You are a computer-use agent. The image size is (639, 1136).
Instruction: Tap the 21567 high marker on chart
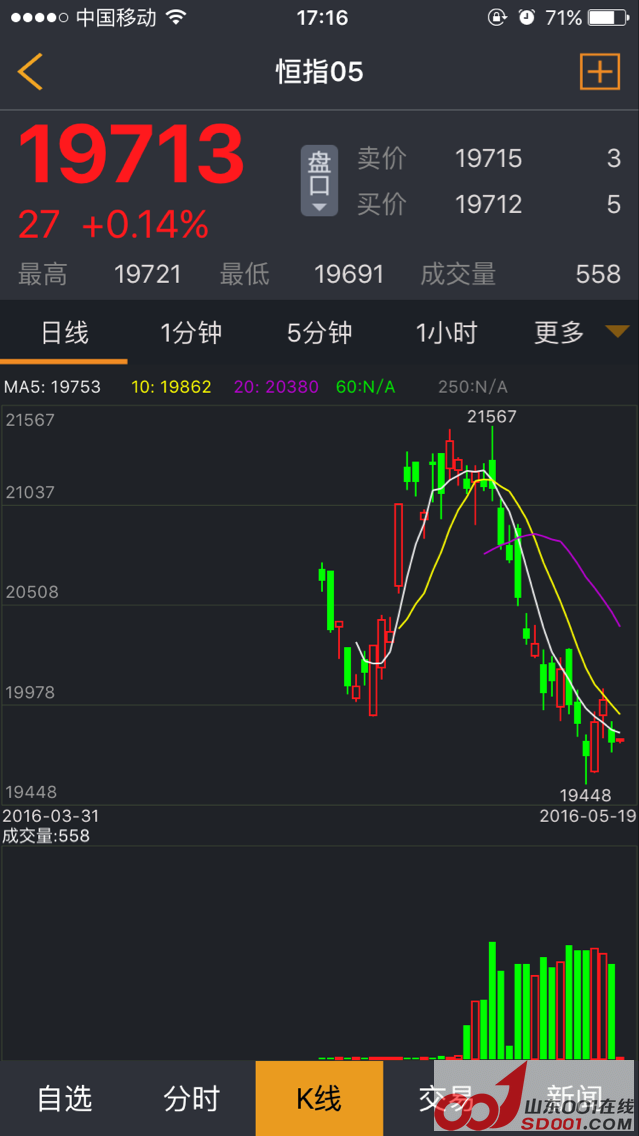492,416
